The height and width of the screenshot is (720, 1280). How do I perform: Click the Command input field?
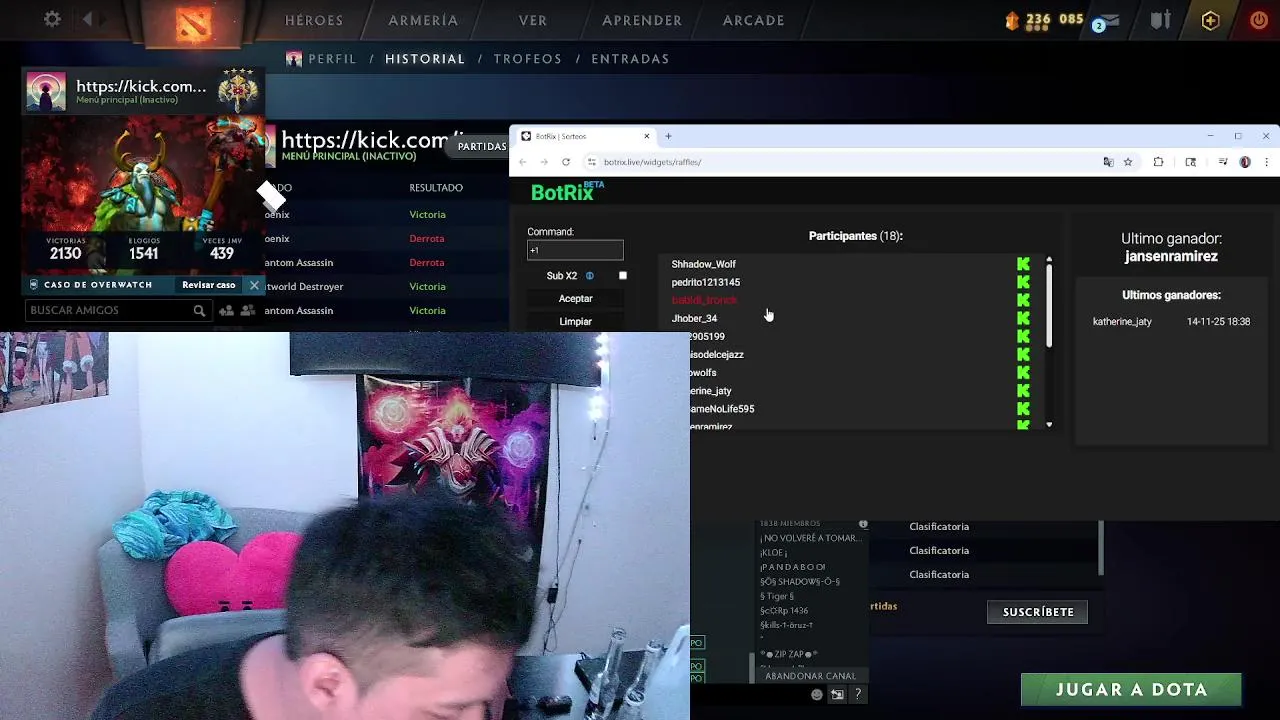coord(575,250)
